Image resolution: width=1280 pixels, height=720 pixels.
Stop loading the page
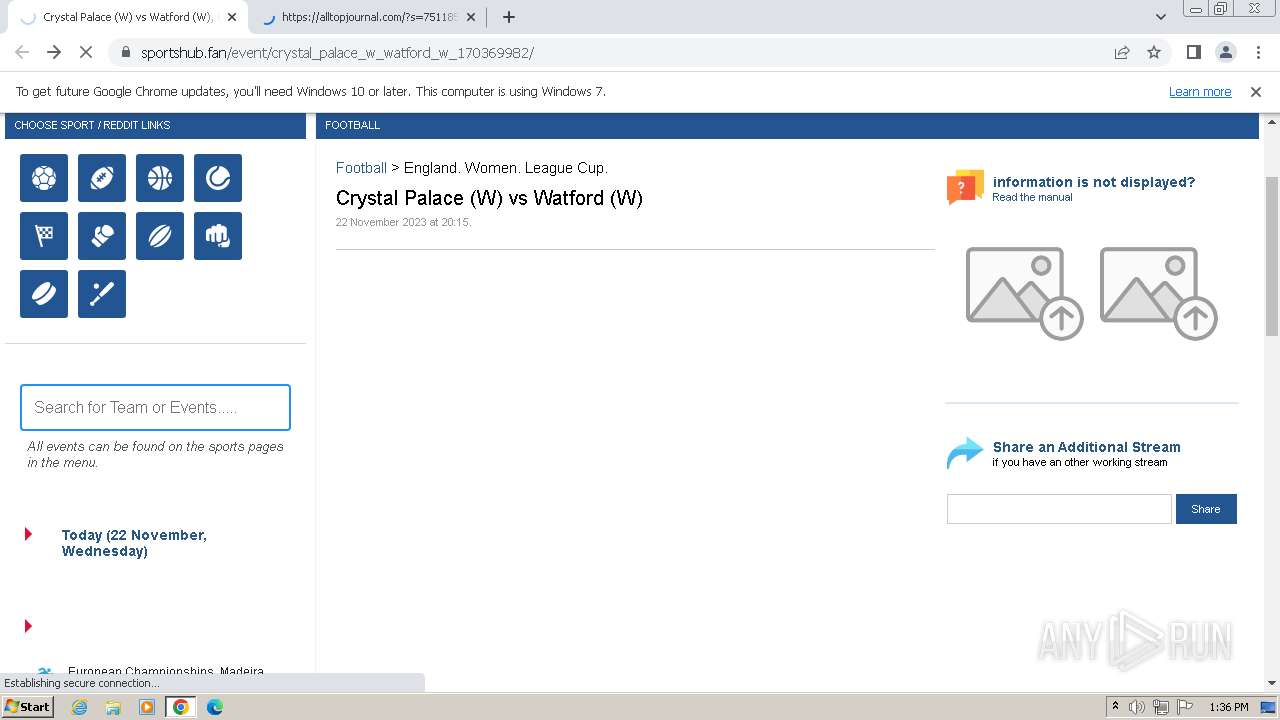click(x=86, y=52)
